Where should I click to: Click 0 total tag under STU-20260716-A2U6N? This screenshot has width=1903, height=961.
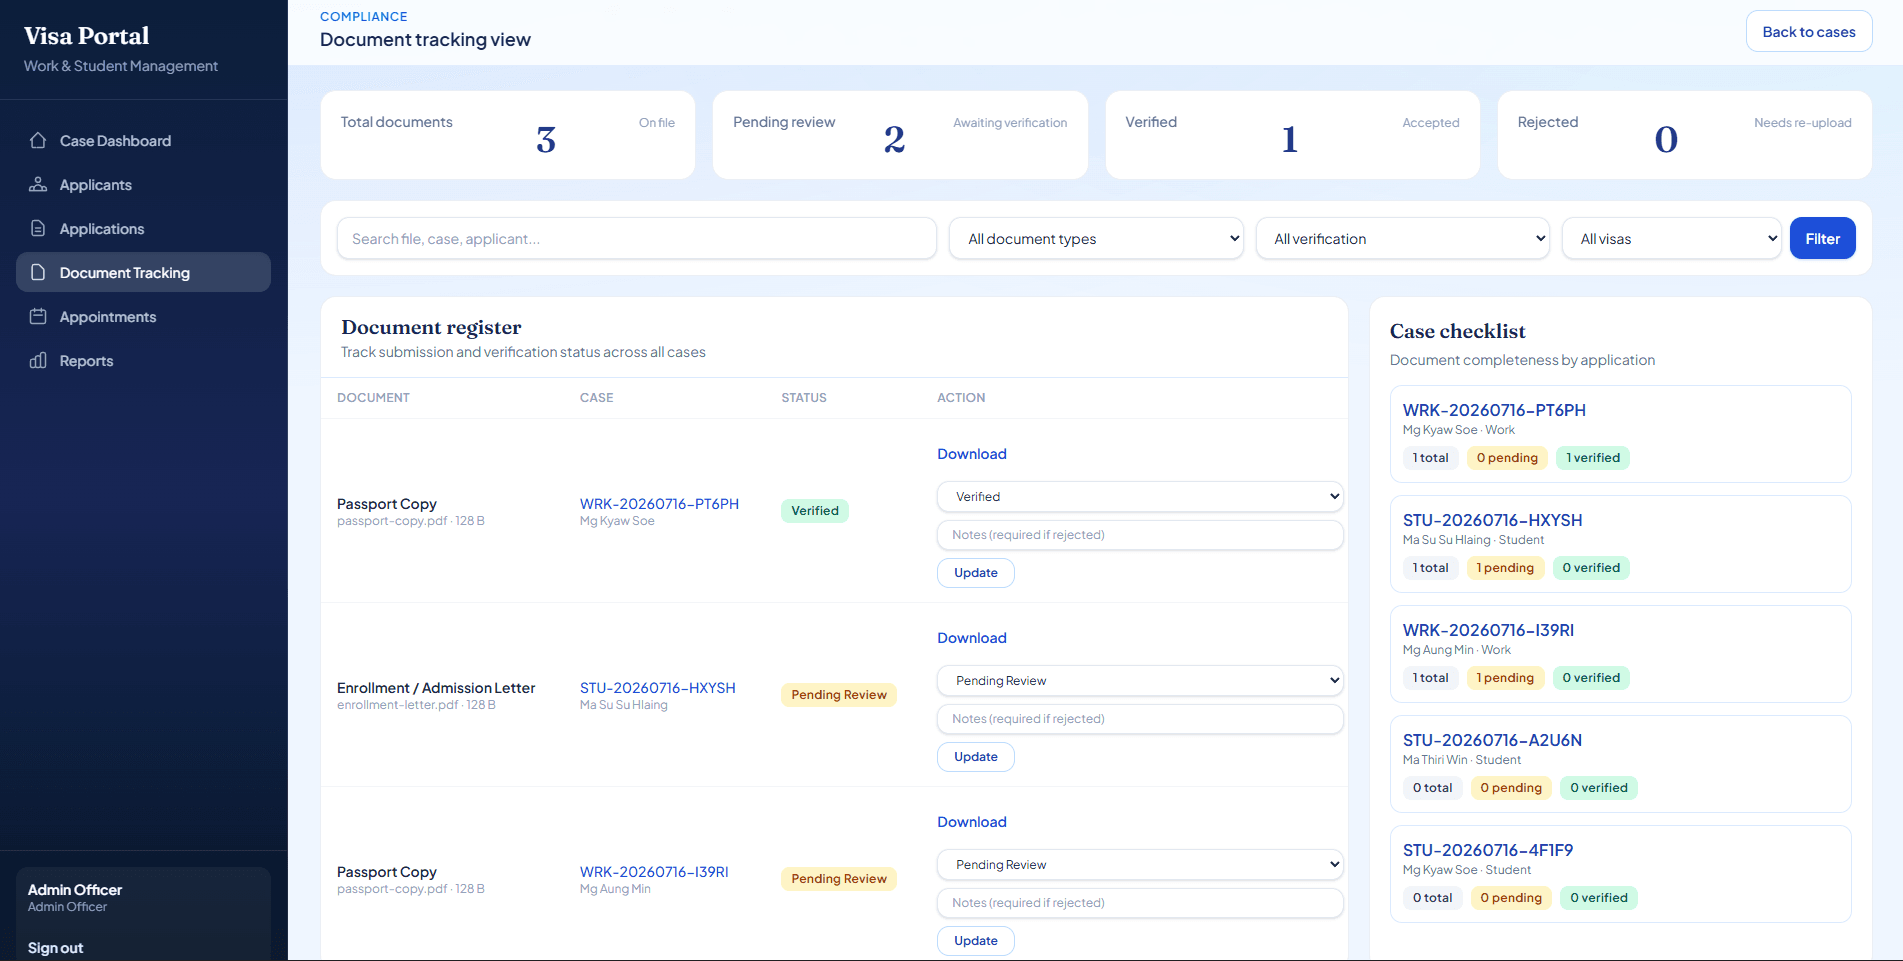point(1432,788)
